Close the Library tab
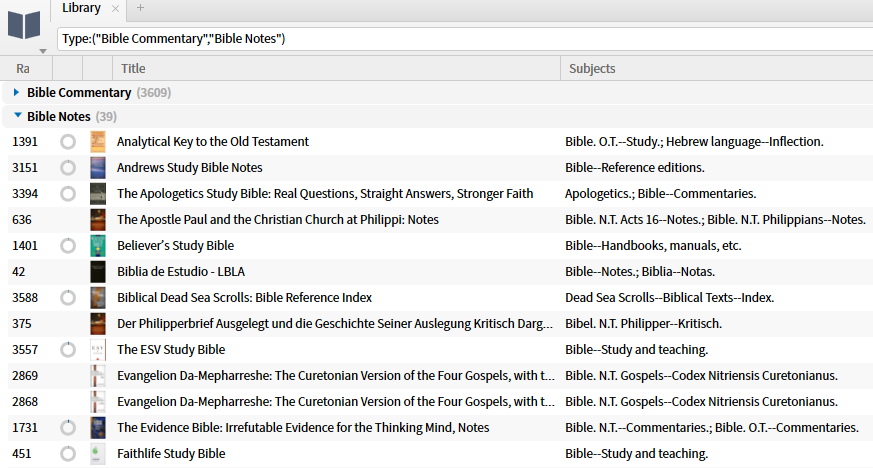The height and width of the screenshot is (468, 873). (115, 9)
